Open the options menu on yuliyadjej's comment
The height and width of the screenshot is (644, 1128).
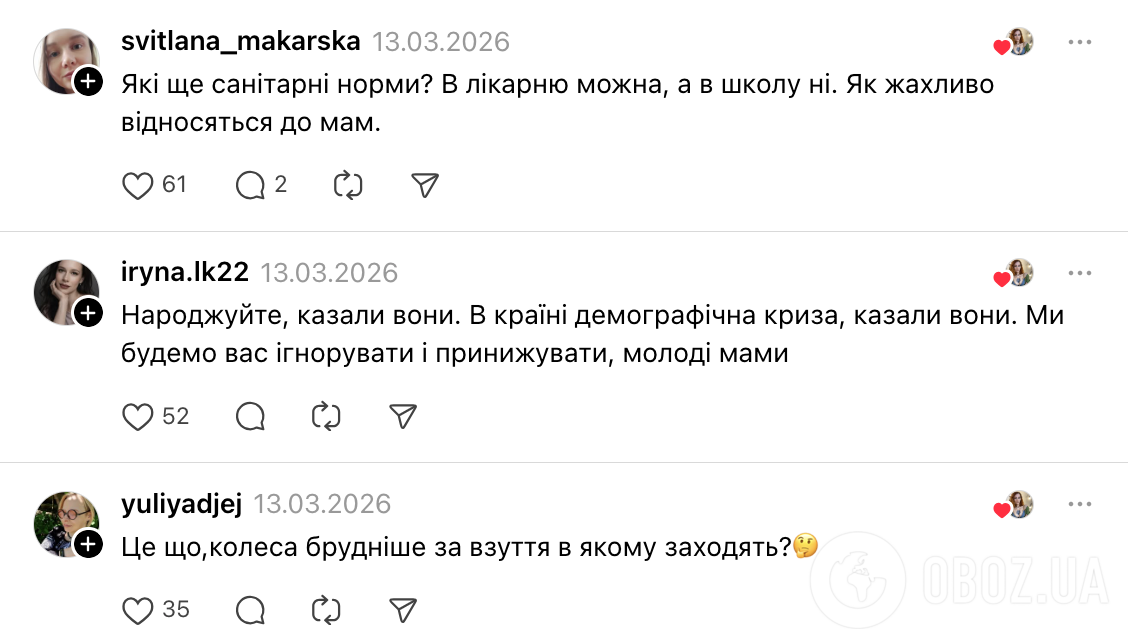(1078, 505)
